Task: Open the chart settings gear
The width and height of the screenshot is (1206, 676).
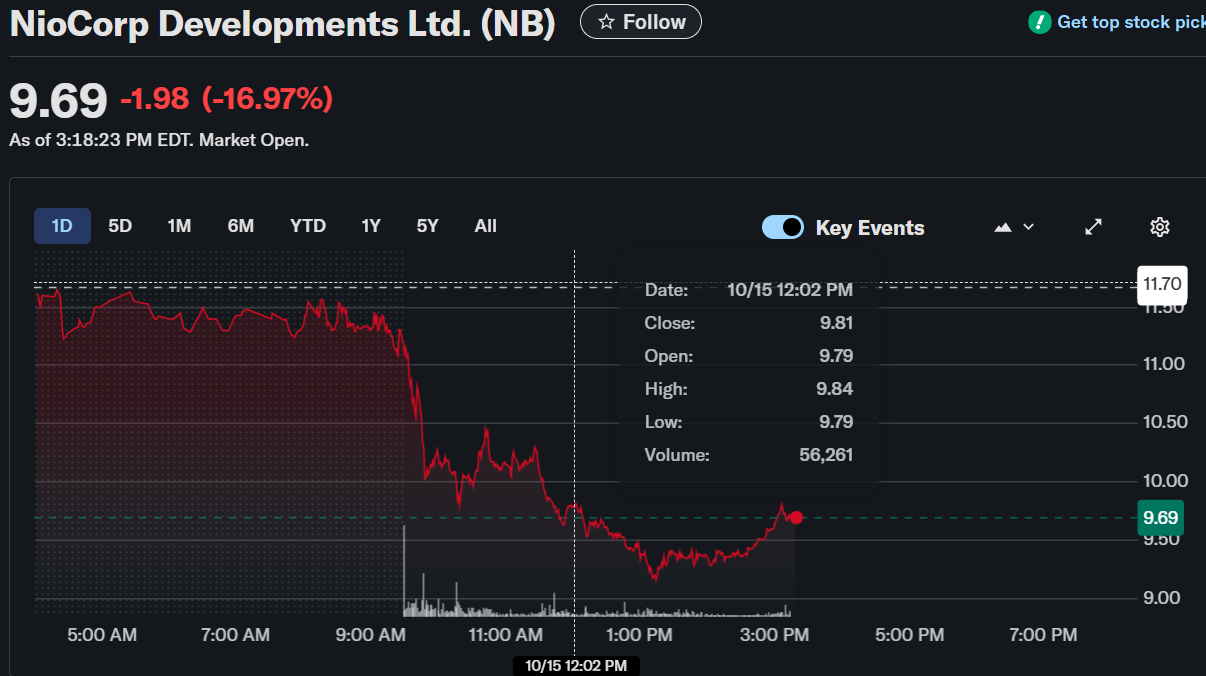Action: [1159, 227]
